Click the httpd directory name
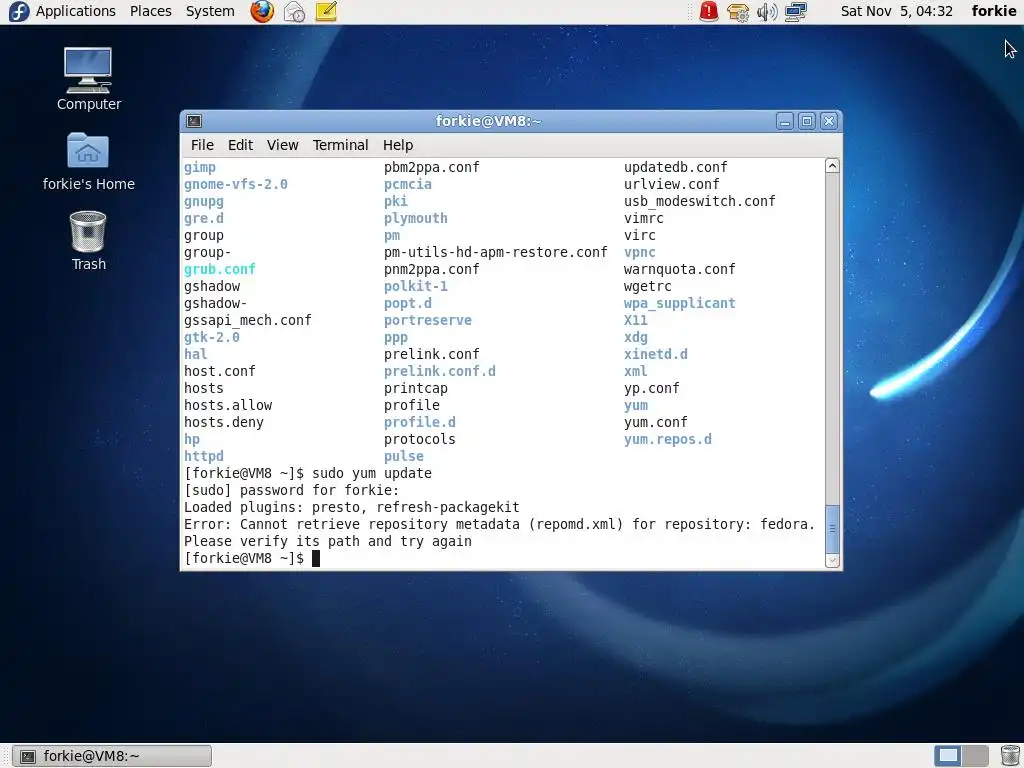 click(x=204, y=456)
